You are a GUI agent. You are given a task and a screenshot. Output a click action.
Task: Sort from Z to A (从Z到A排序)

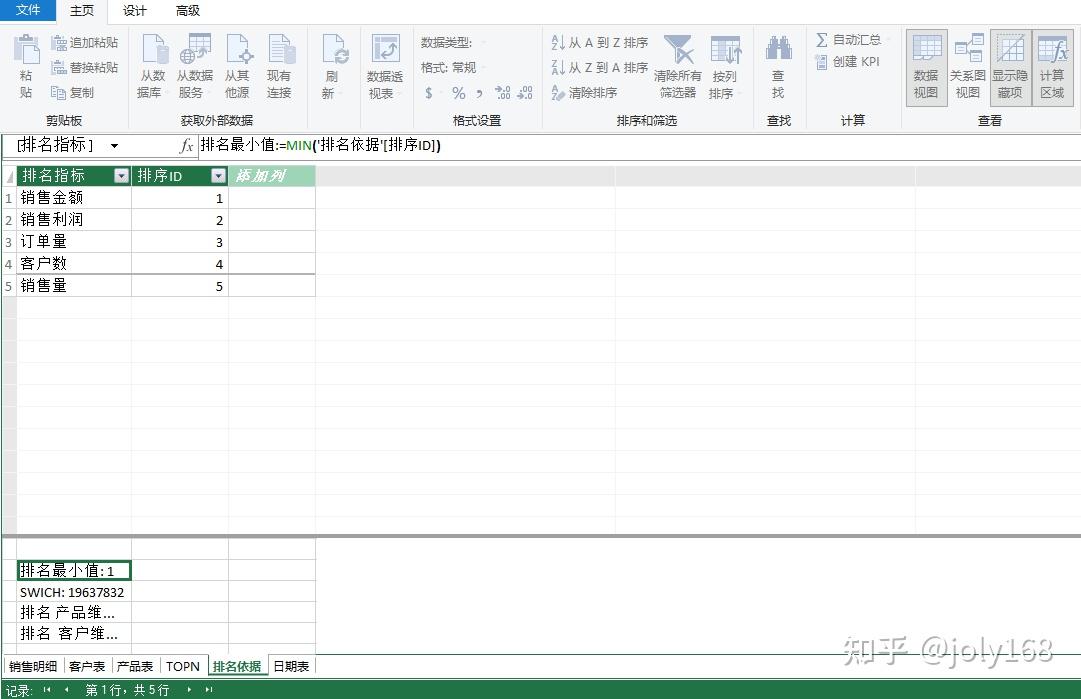600,68
